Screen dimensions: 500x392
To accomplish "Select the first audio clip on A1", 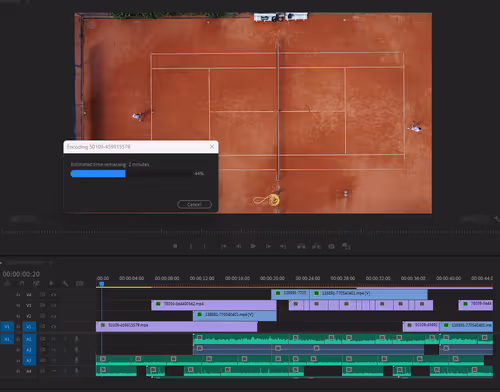I will pos(241,339).
